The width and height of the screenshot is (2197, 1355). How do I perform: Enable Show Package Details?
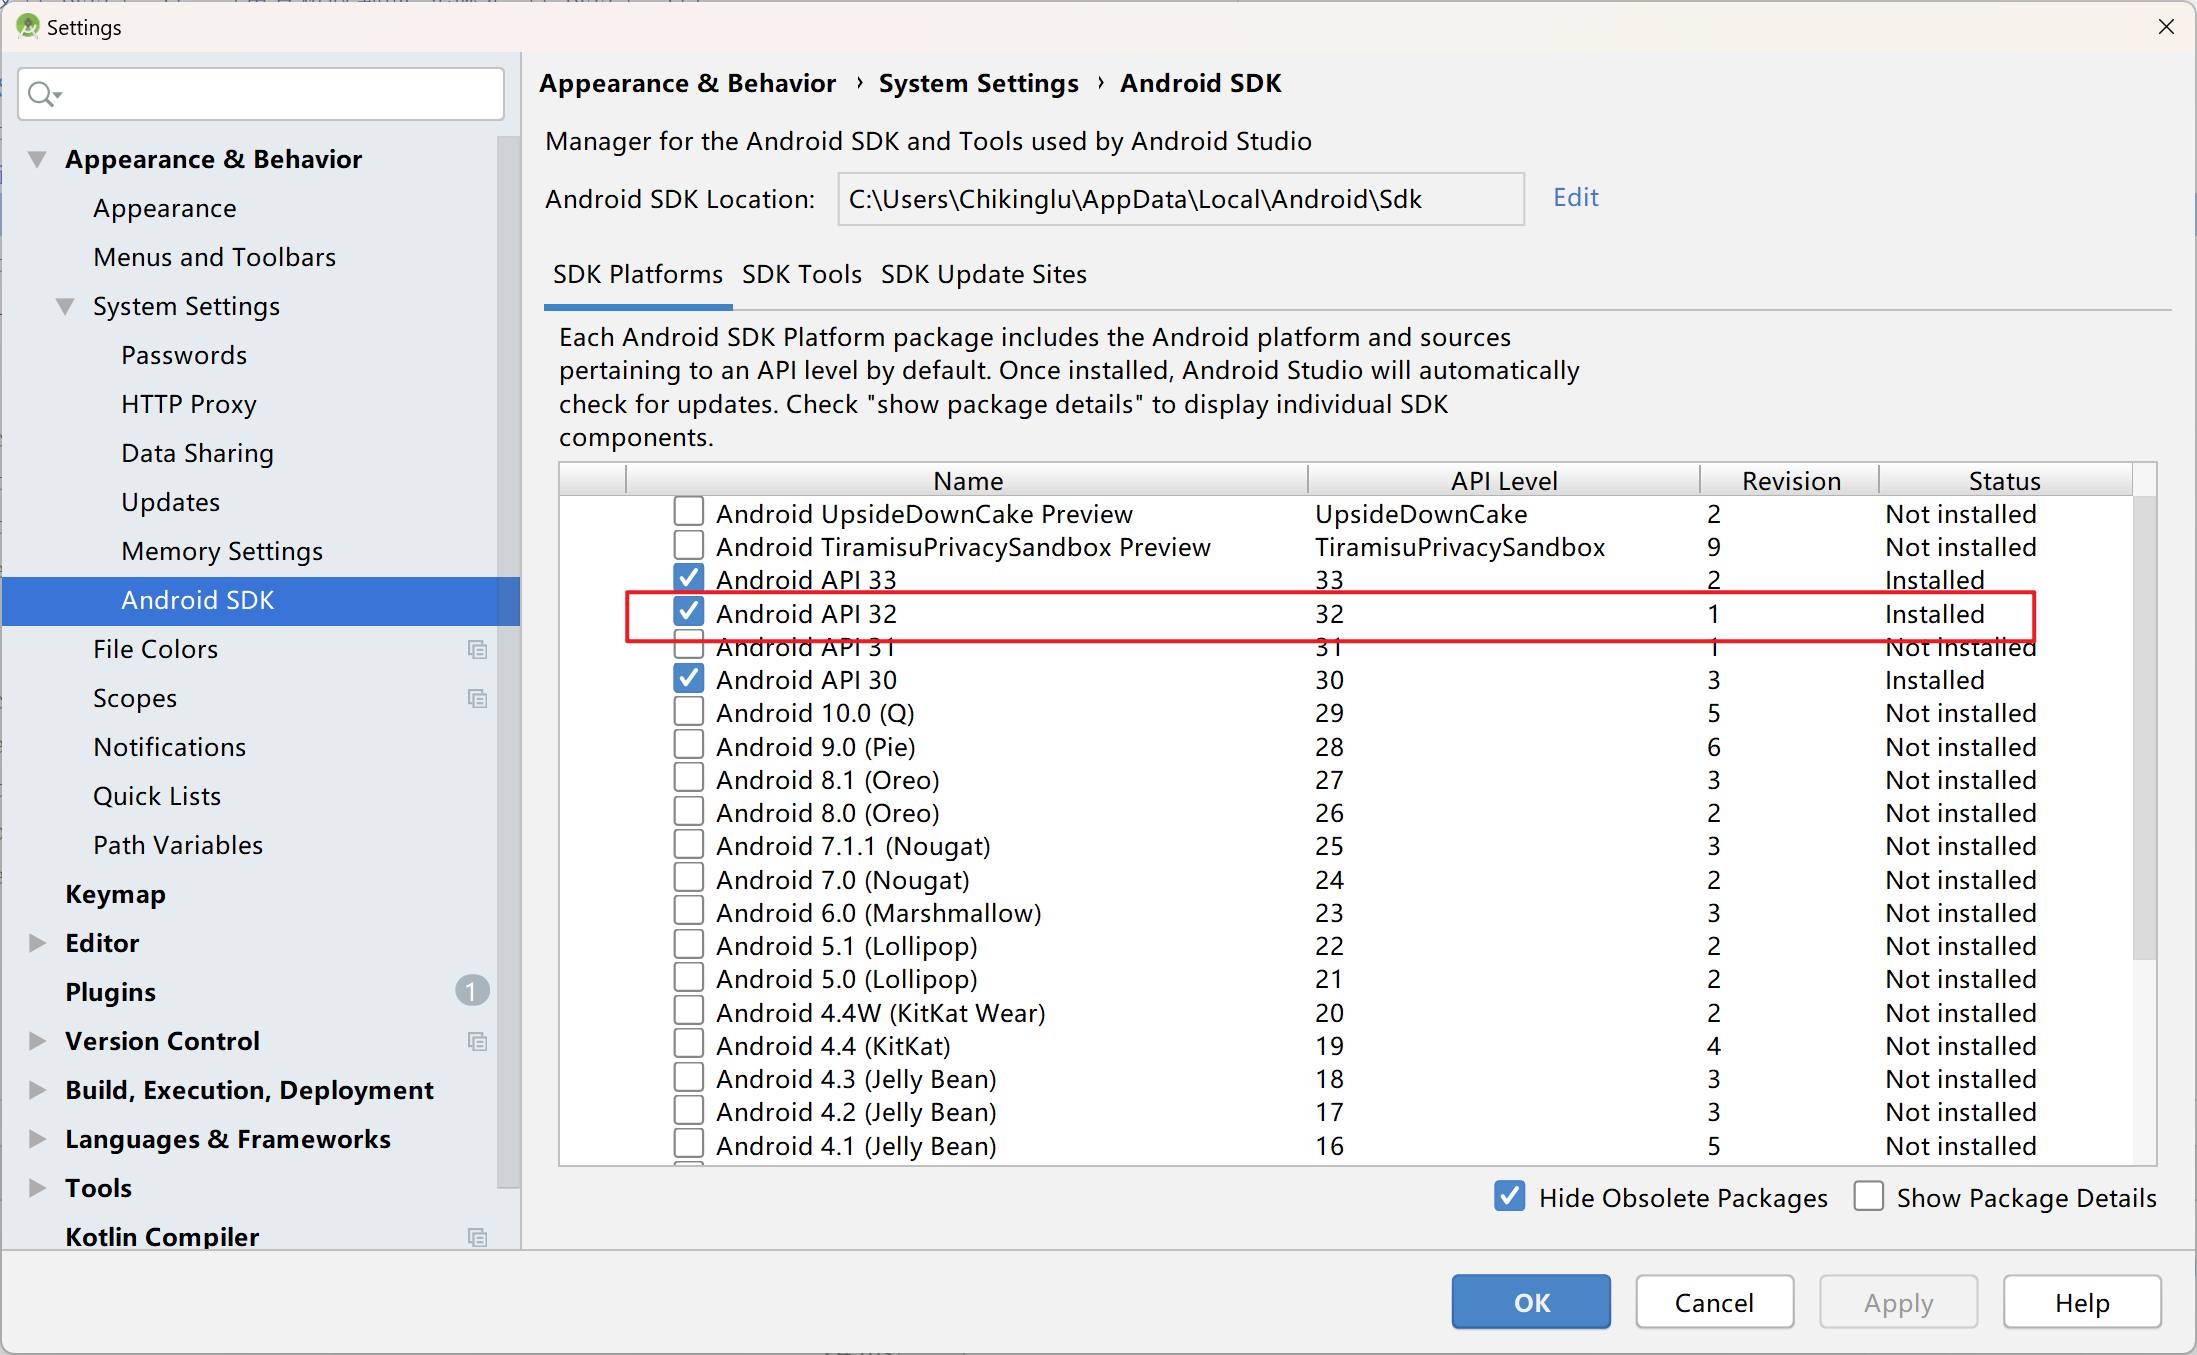[x=1868, y=1196]
